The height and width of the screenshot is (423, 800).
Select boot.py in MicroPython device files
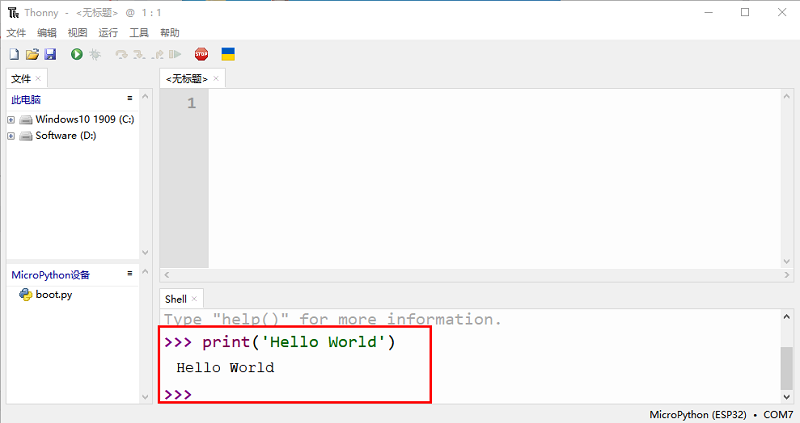53,295
